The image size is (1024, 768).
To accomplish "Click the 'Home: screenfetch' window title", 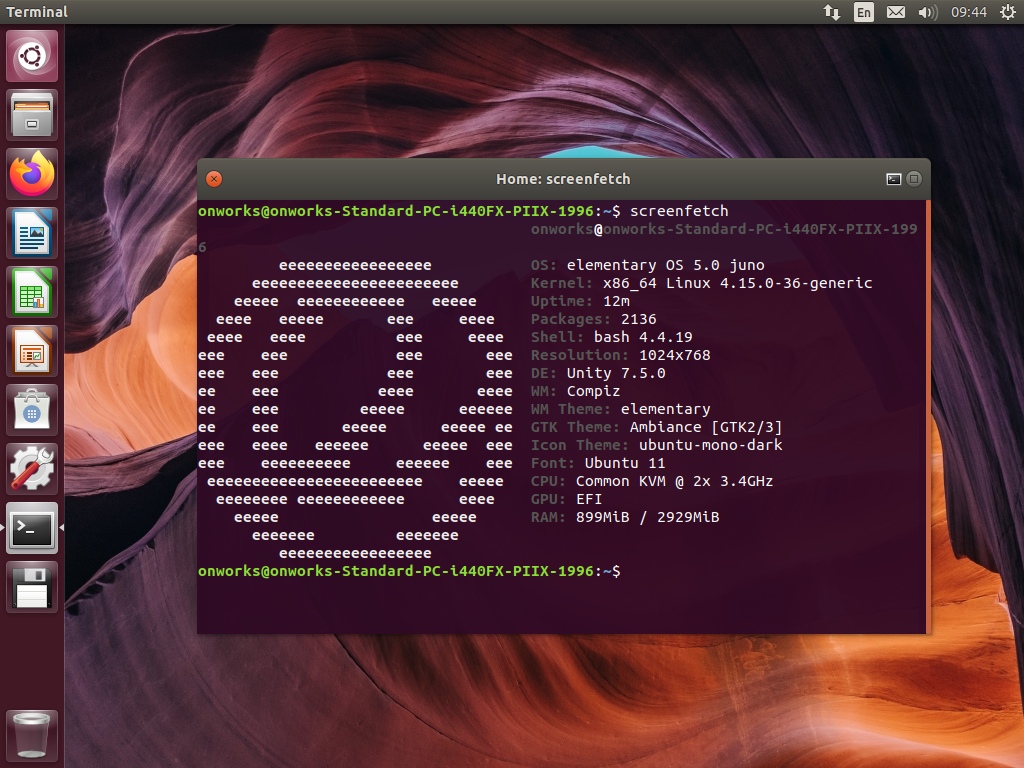I will (563, 179).
